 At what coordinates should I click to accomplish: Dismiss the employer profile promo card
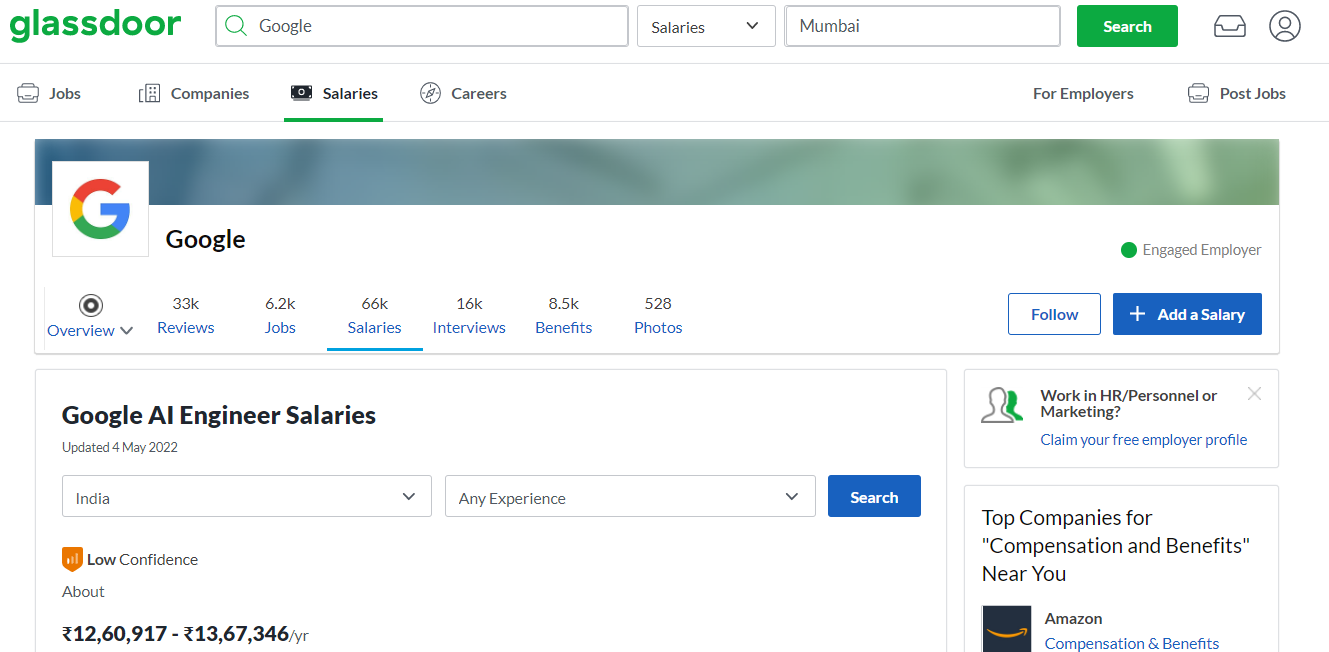1254,394
